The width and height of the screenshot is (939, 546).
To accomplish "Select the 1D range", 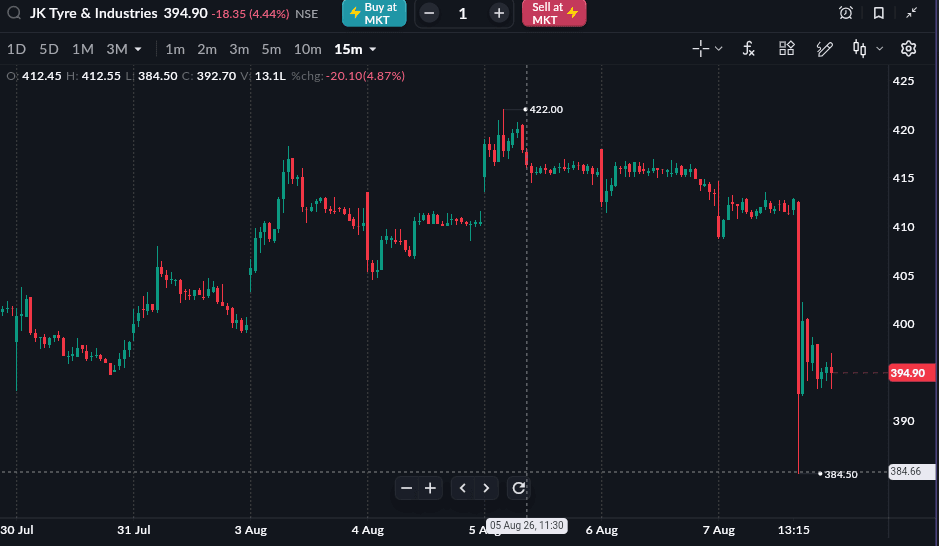I will [16, 49].
